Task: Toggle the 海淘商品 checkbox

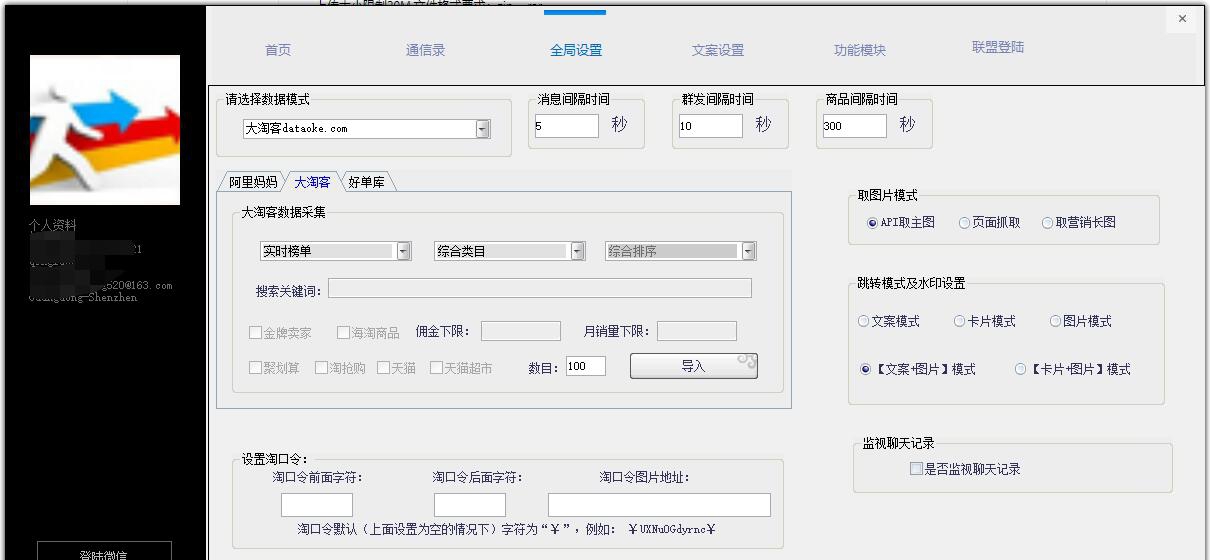Action: 343,332
